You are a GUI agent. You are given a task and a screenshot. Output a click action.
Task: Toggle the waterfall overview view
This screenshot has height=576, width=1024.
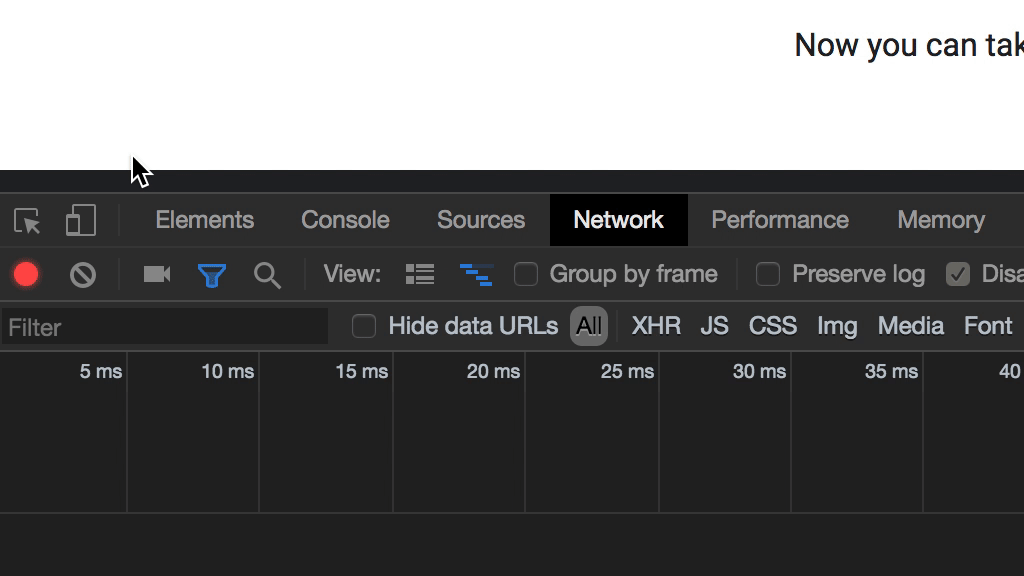tap(477, 273)
